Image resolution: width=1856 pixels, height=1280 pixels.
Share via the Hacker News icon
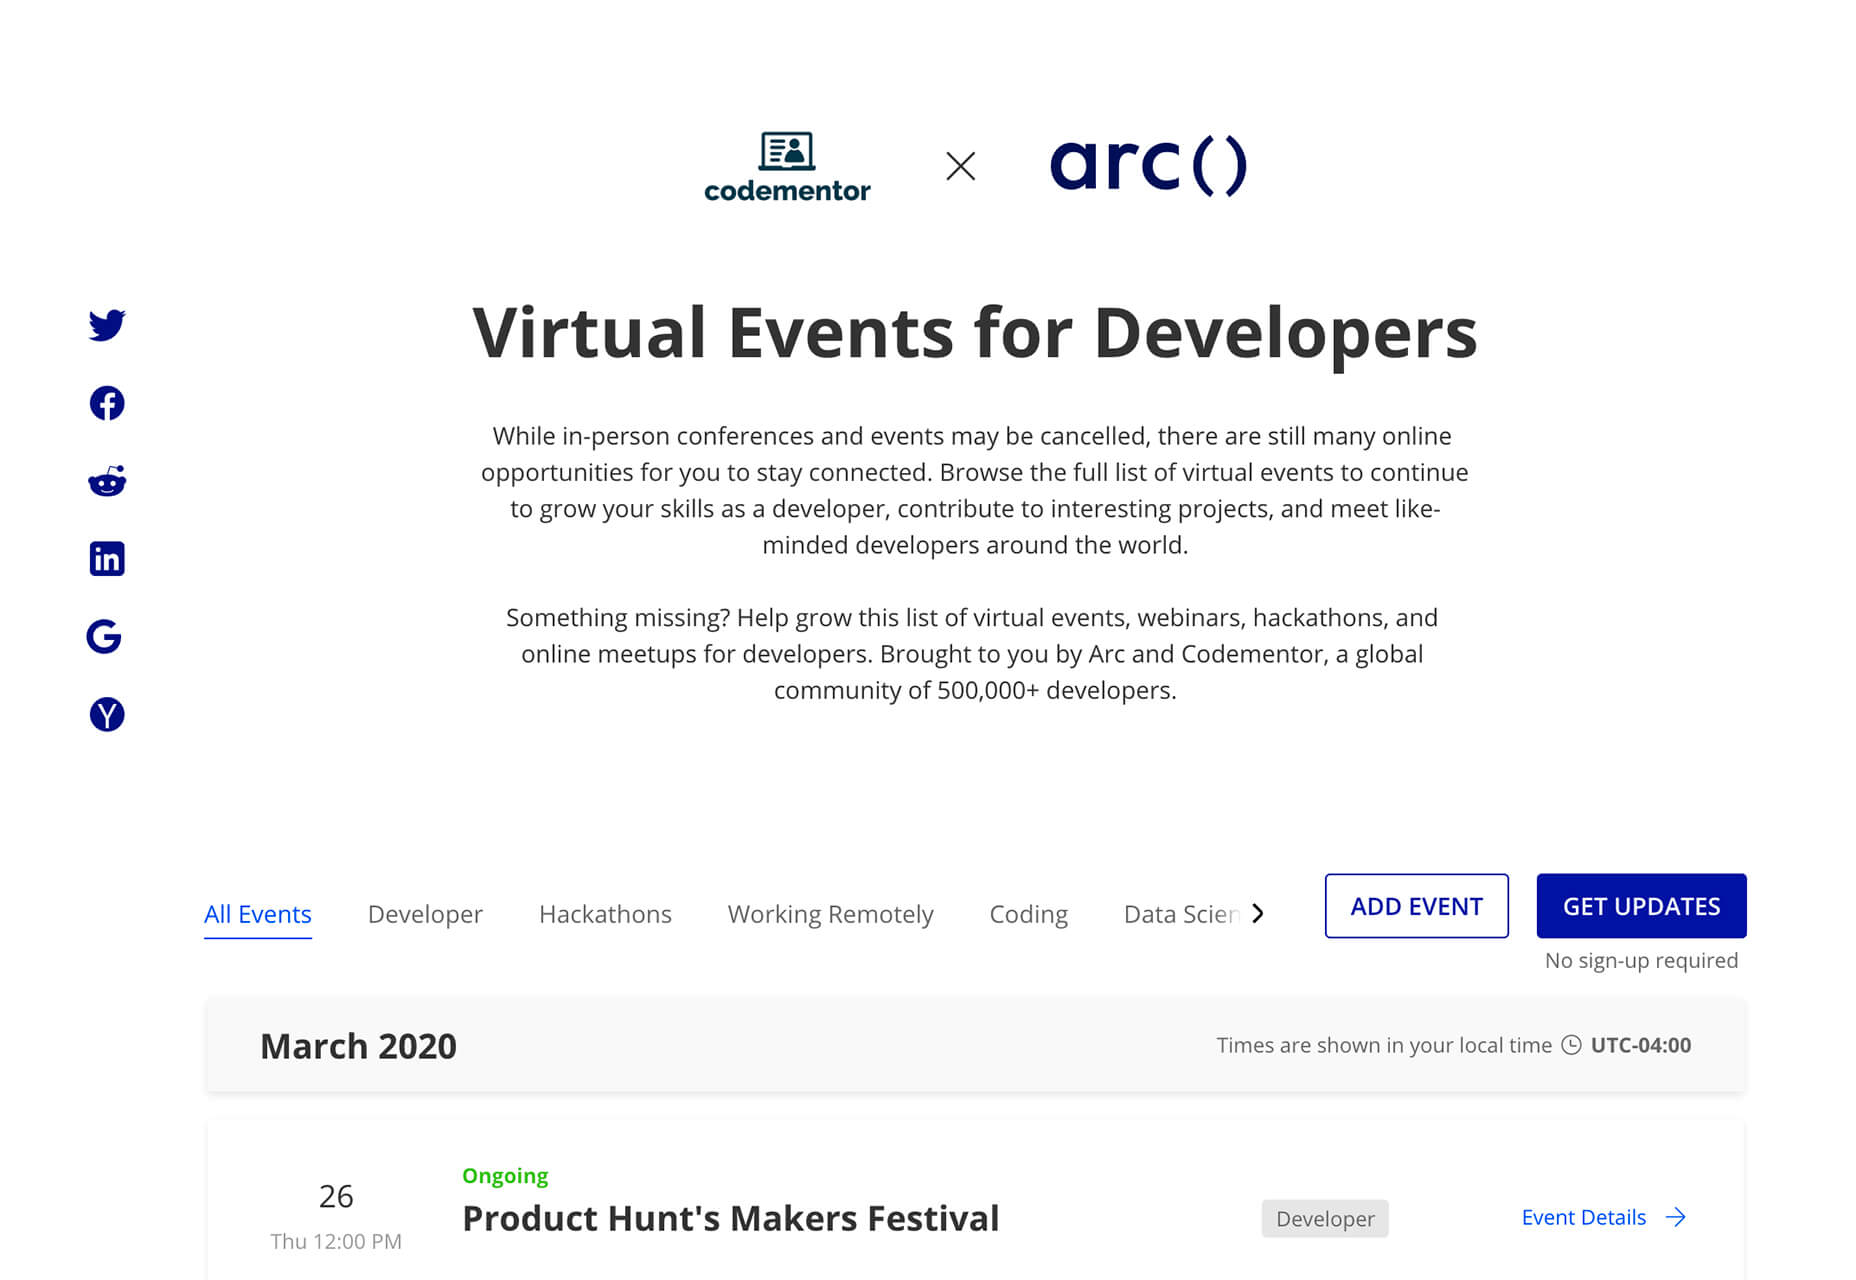(107, 715)
